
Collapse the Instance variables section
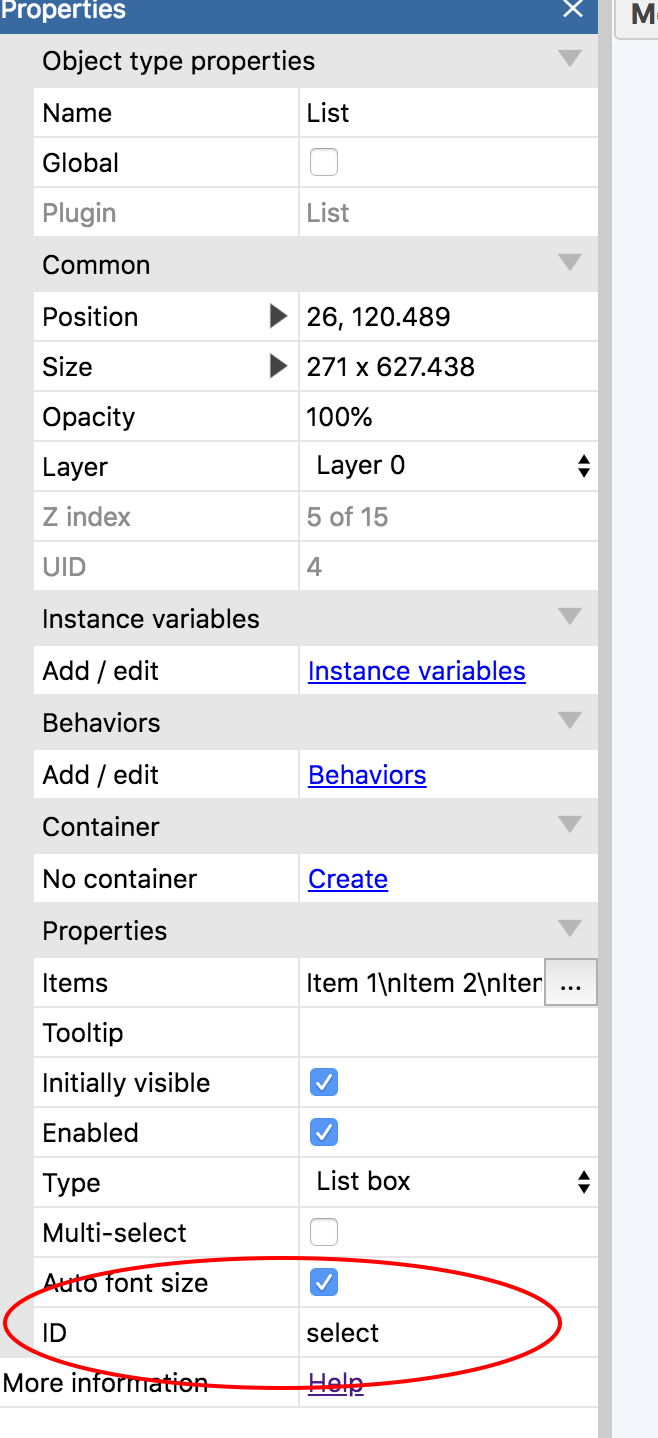click(570, 617)
